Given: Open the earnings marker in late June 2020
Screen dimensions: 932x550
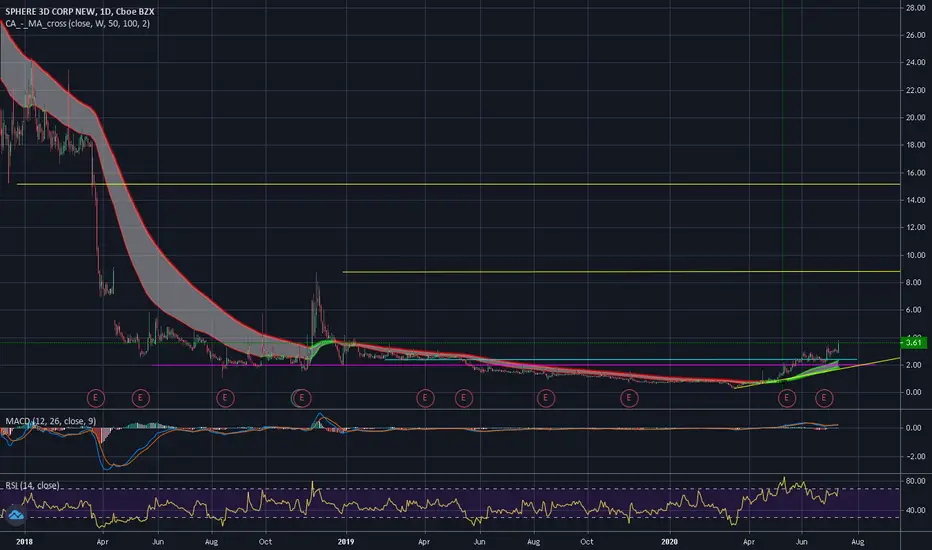Looking at the screenshot, I should (824, 398).
